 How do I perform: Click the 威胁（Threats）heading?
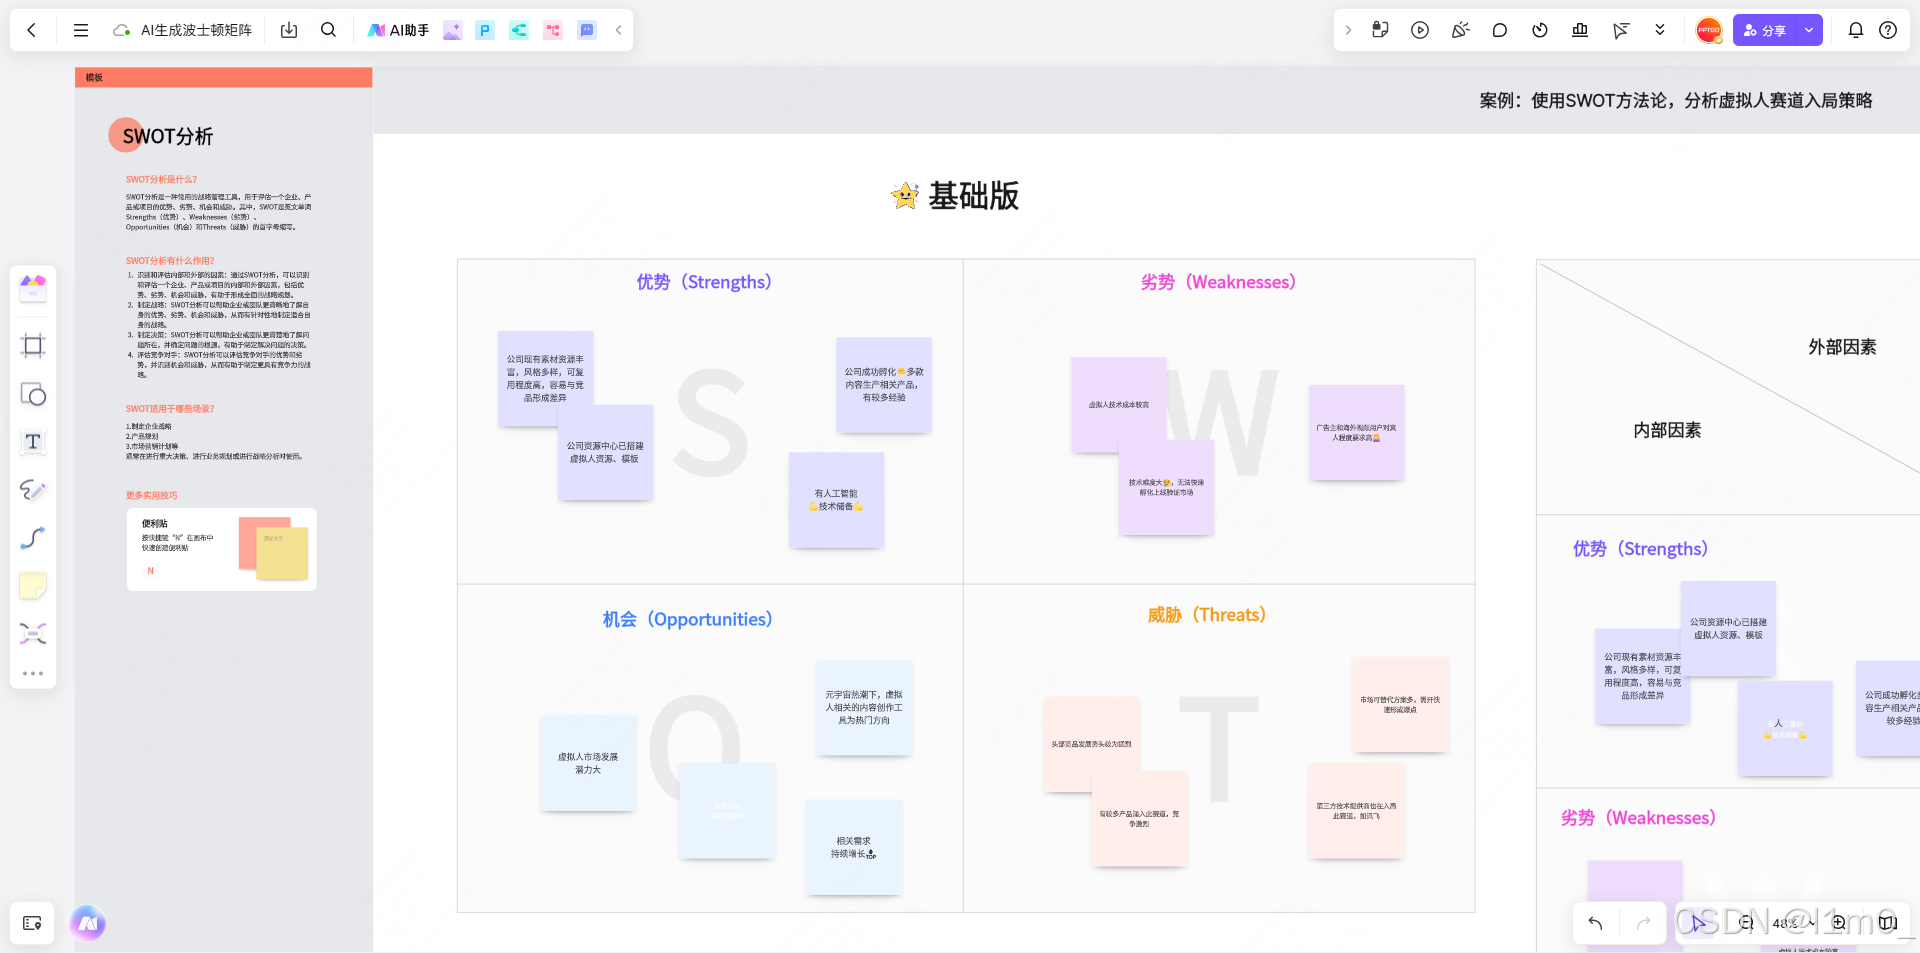coord(1206,615)
